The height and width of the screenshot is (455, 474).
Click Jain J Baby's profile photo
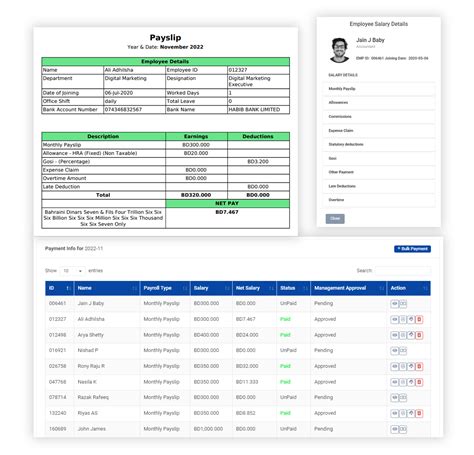(x=339, y=50)
